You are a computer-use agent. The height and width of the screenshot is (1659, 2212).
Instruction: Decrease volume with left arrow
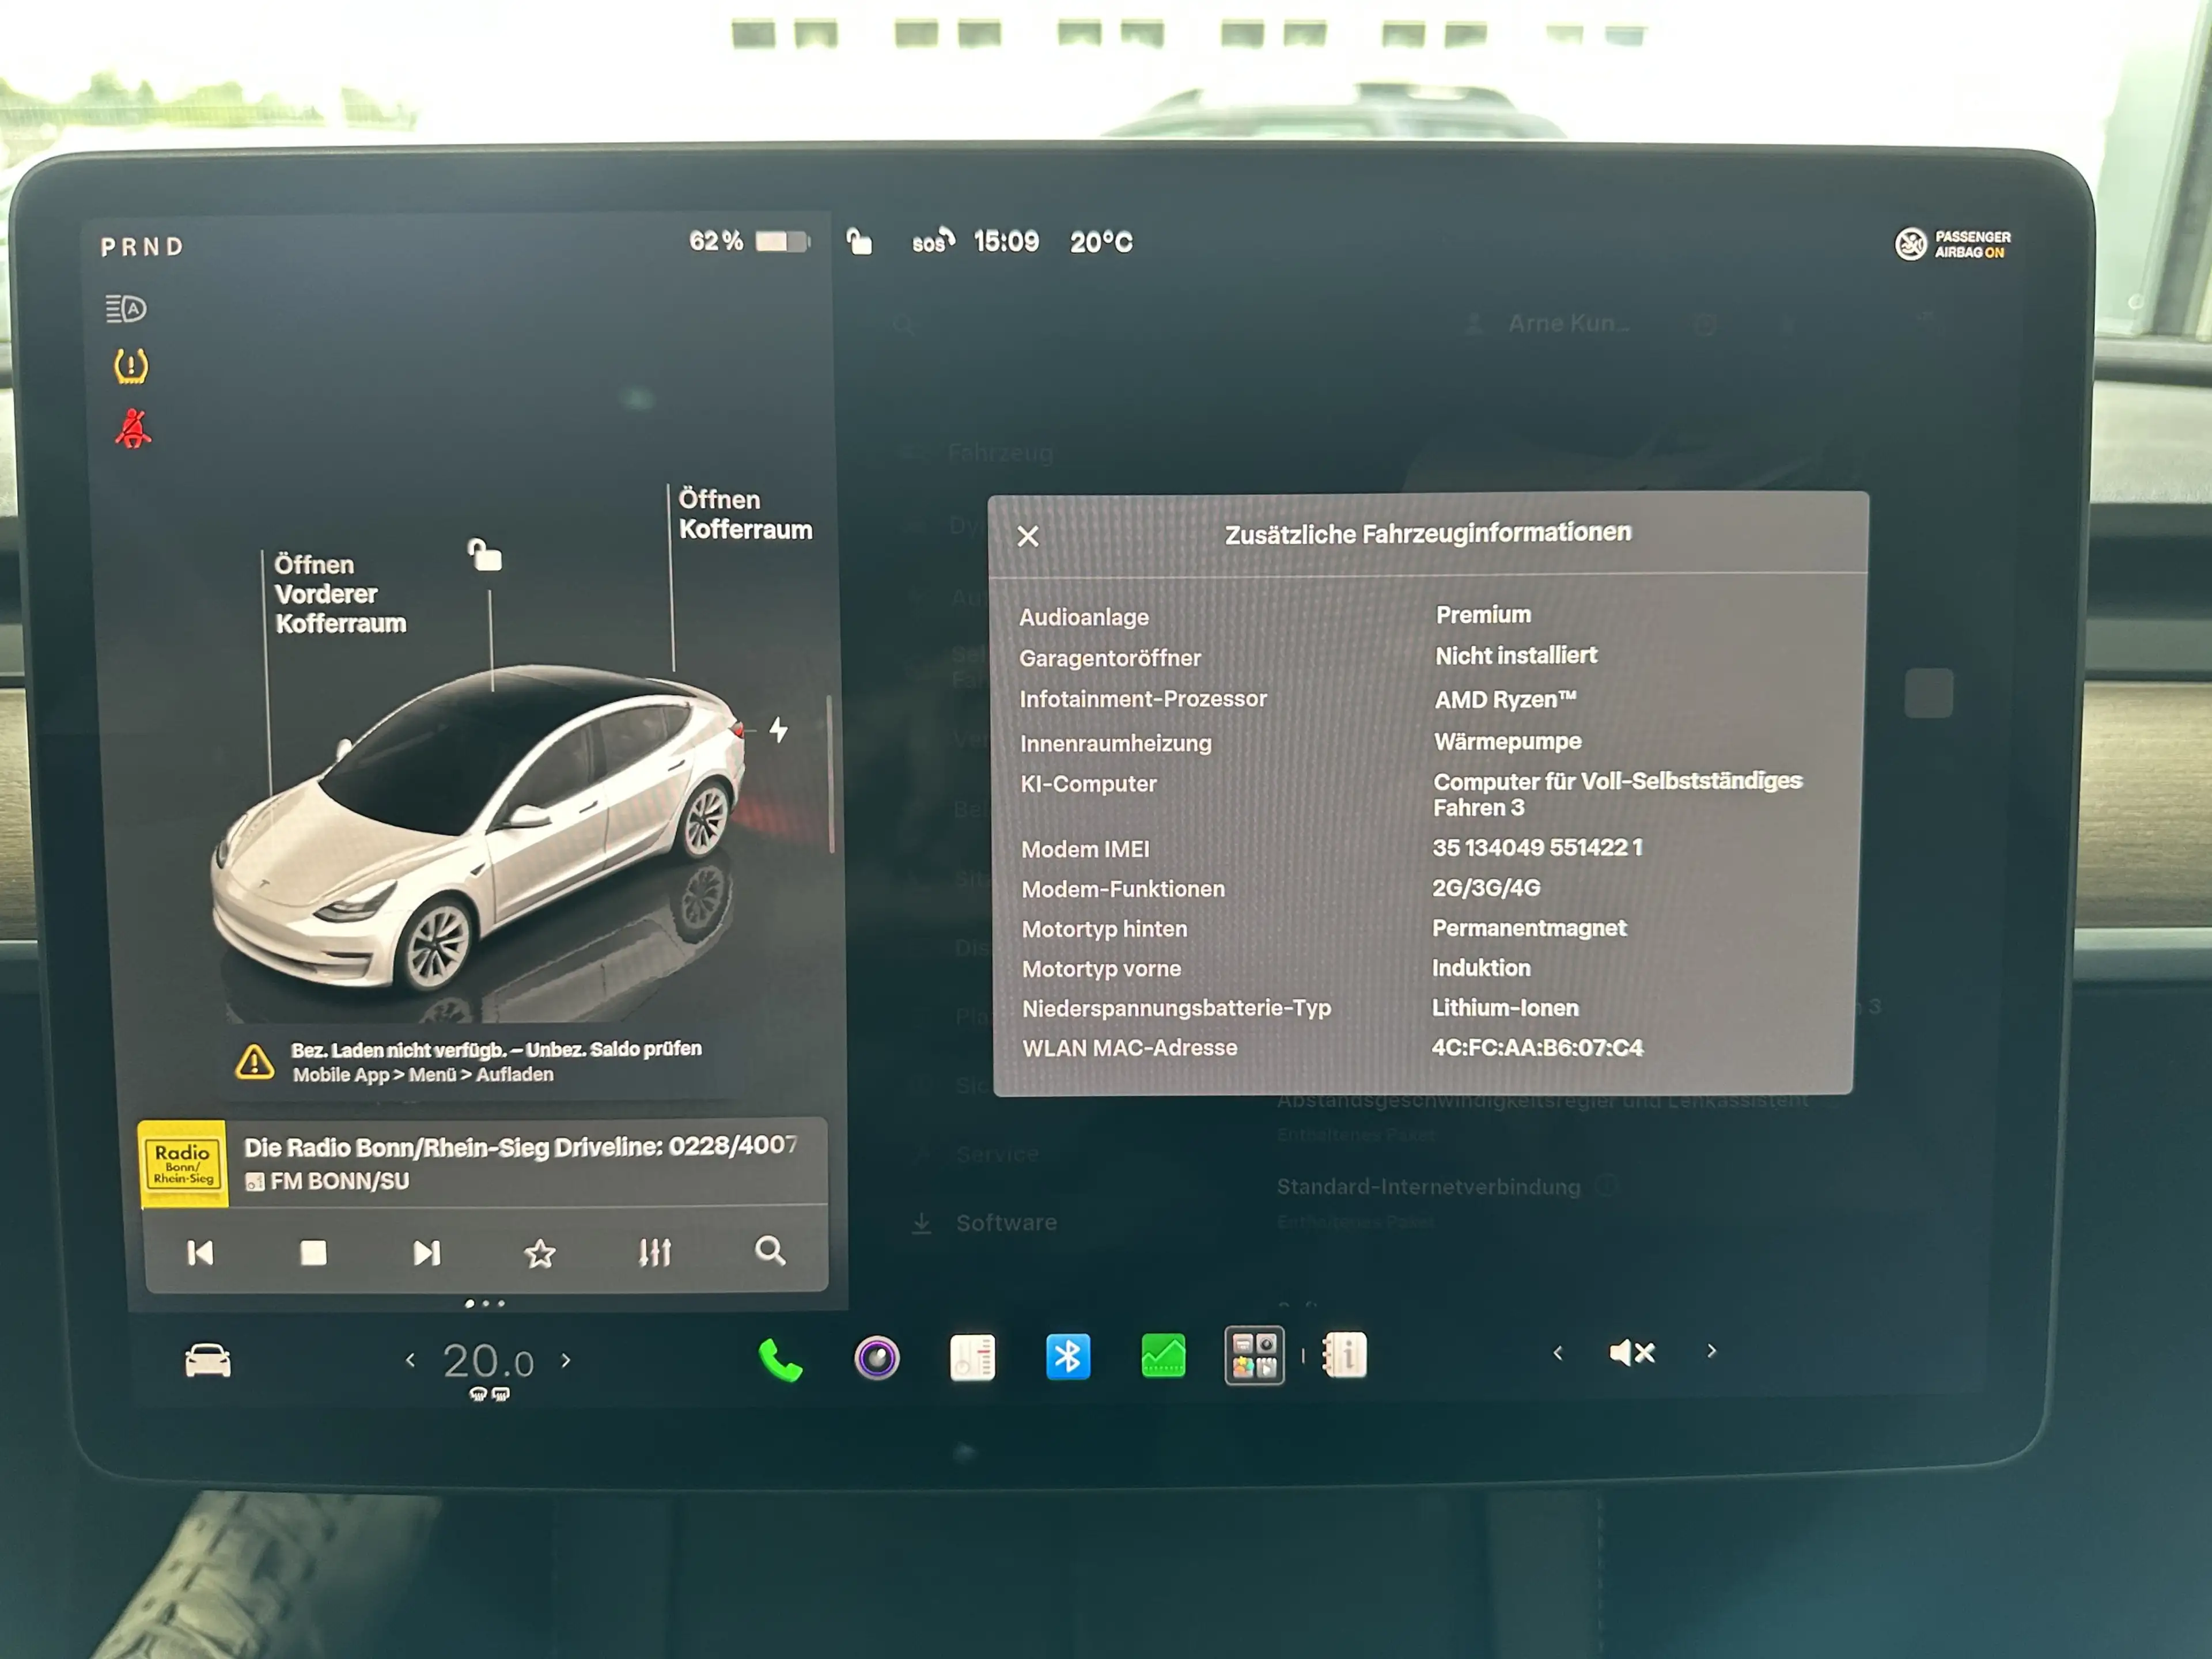pyautogui.click(x=1558, y=1353)
